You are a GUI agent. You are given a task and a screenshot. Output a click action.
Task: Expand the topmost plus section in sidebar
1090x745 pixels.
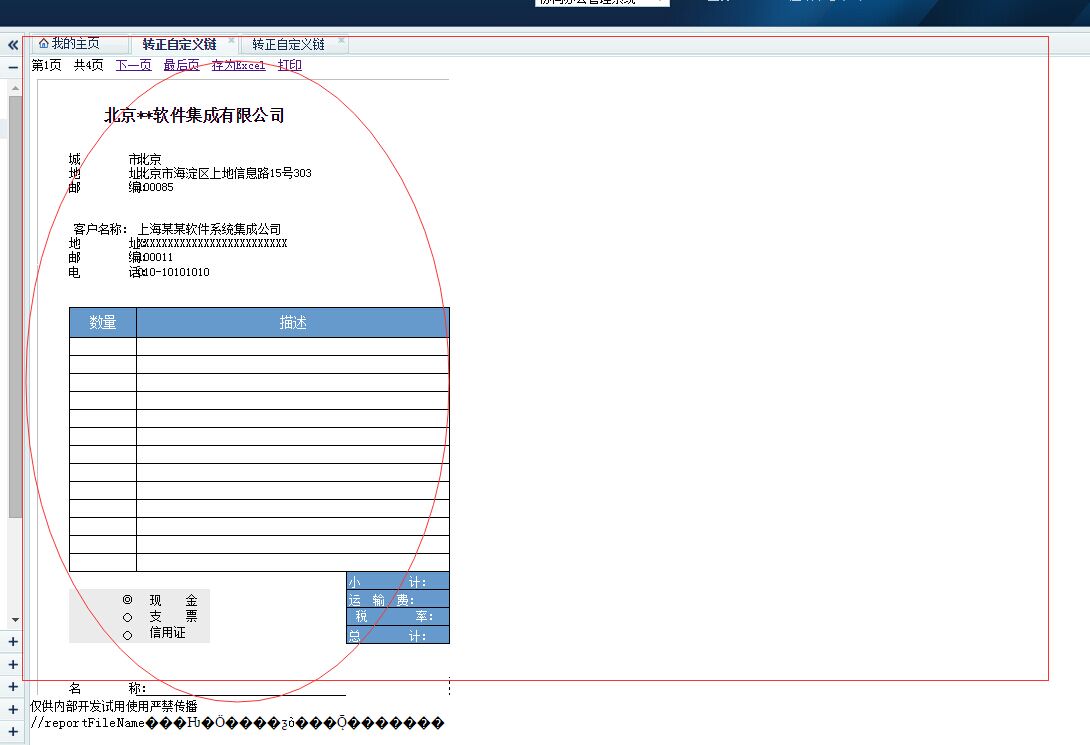pyautogui.click(x=13, y=641)
